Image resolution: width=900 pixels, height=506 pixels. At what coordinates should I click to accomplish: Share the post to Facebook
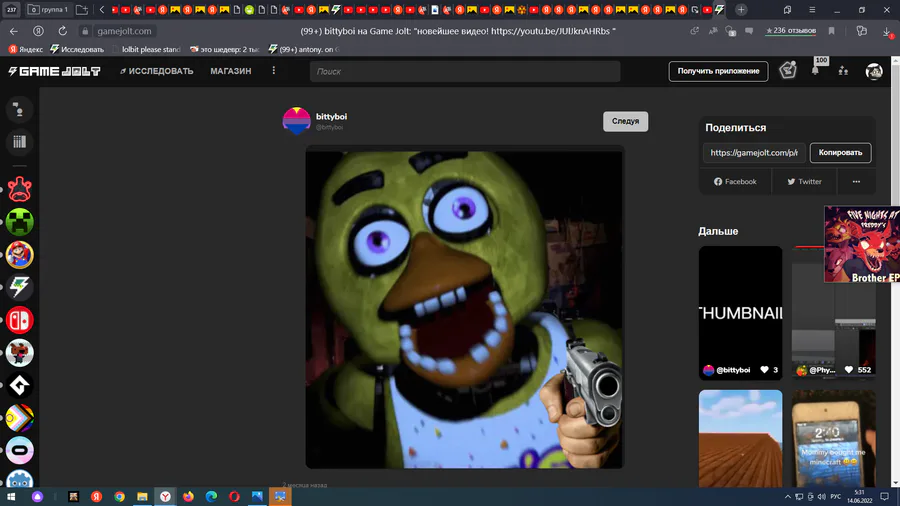coord(735,181)
